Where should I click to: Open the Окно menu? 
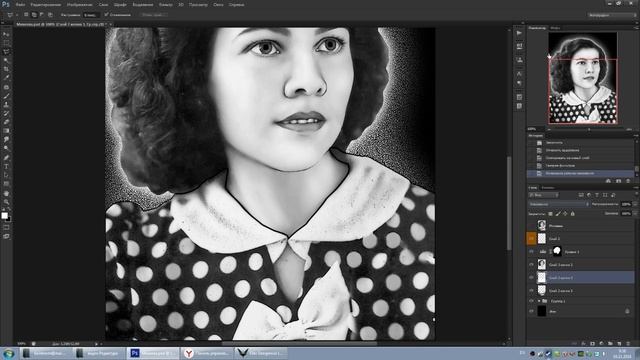218,4
